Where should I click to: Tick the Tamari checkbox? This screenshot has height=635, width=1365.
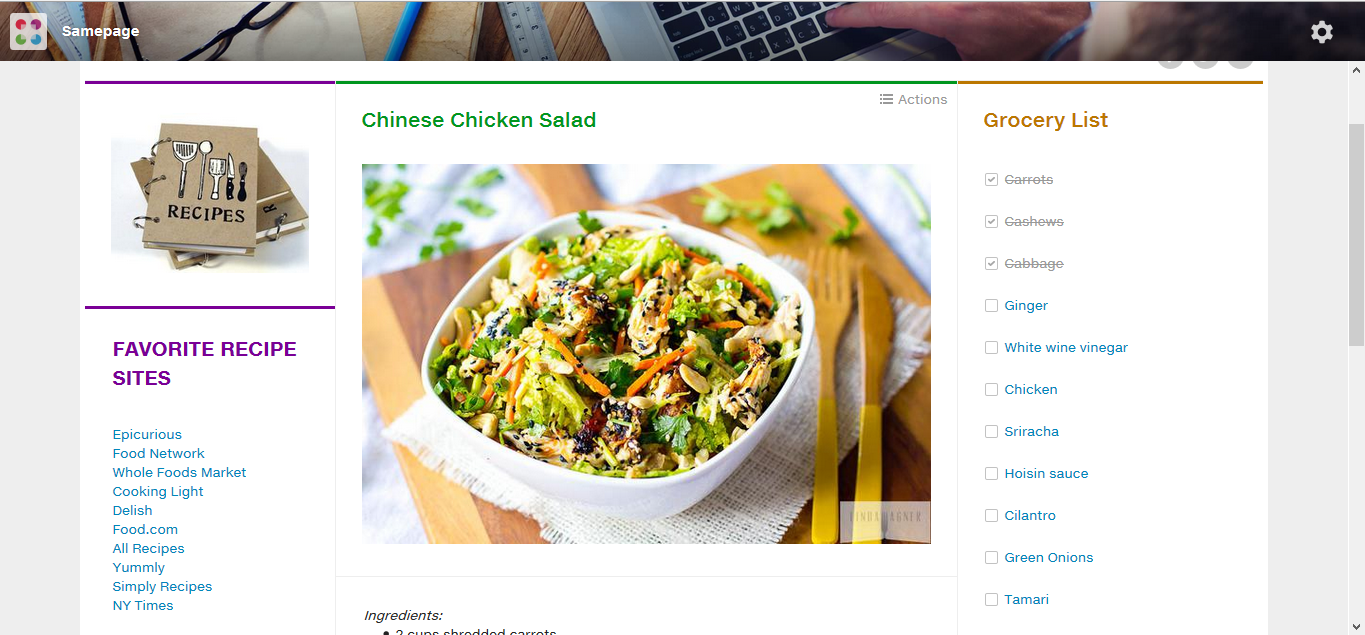(x=991, y=600)
